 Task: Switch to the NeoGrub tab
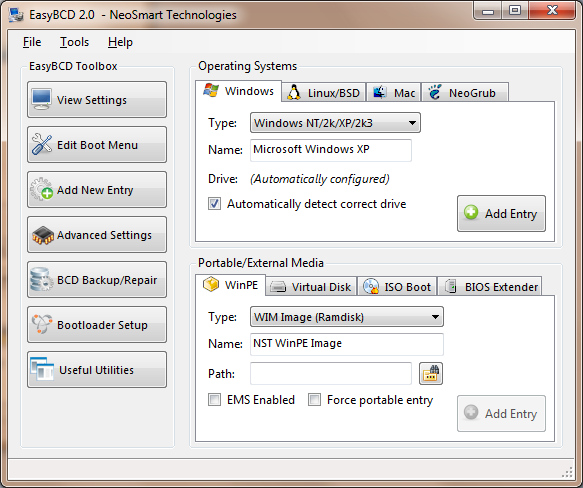coord(464,92)
